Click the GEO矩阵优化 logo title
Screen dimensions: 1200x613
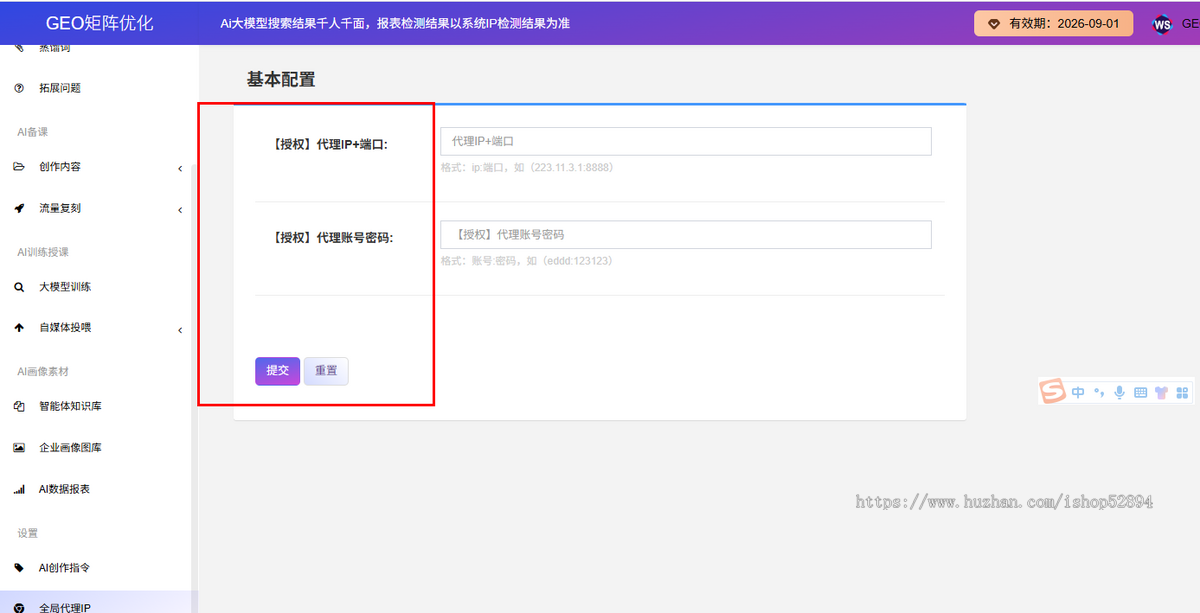tap(100, 23)
